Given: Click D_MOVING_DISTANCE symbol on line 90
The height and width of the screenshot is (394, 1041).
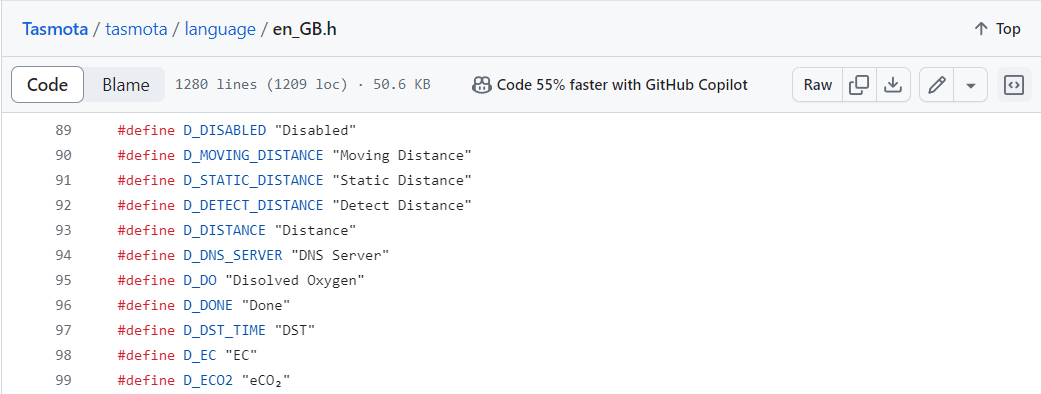Looking at the screenshot, I should 253,155.
